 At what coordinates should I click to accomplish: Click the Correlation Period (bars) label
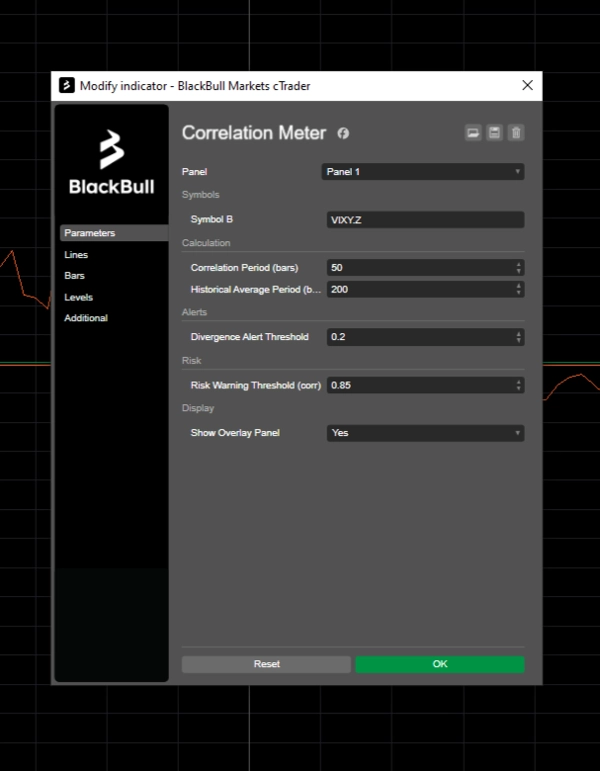[x=244, y=268]
